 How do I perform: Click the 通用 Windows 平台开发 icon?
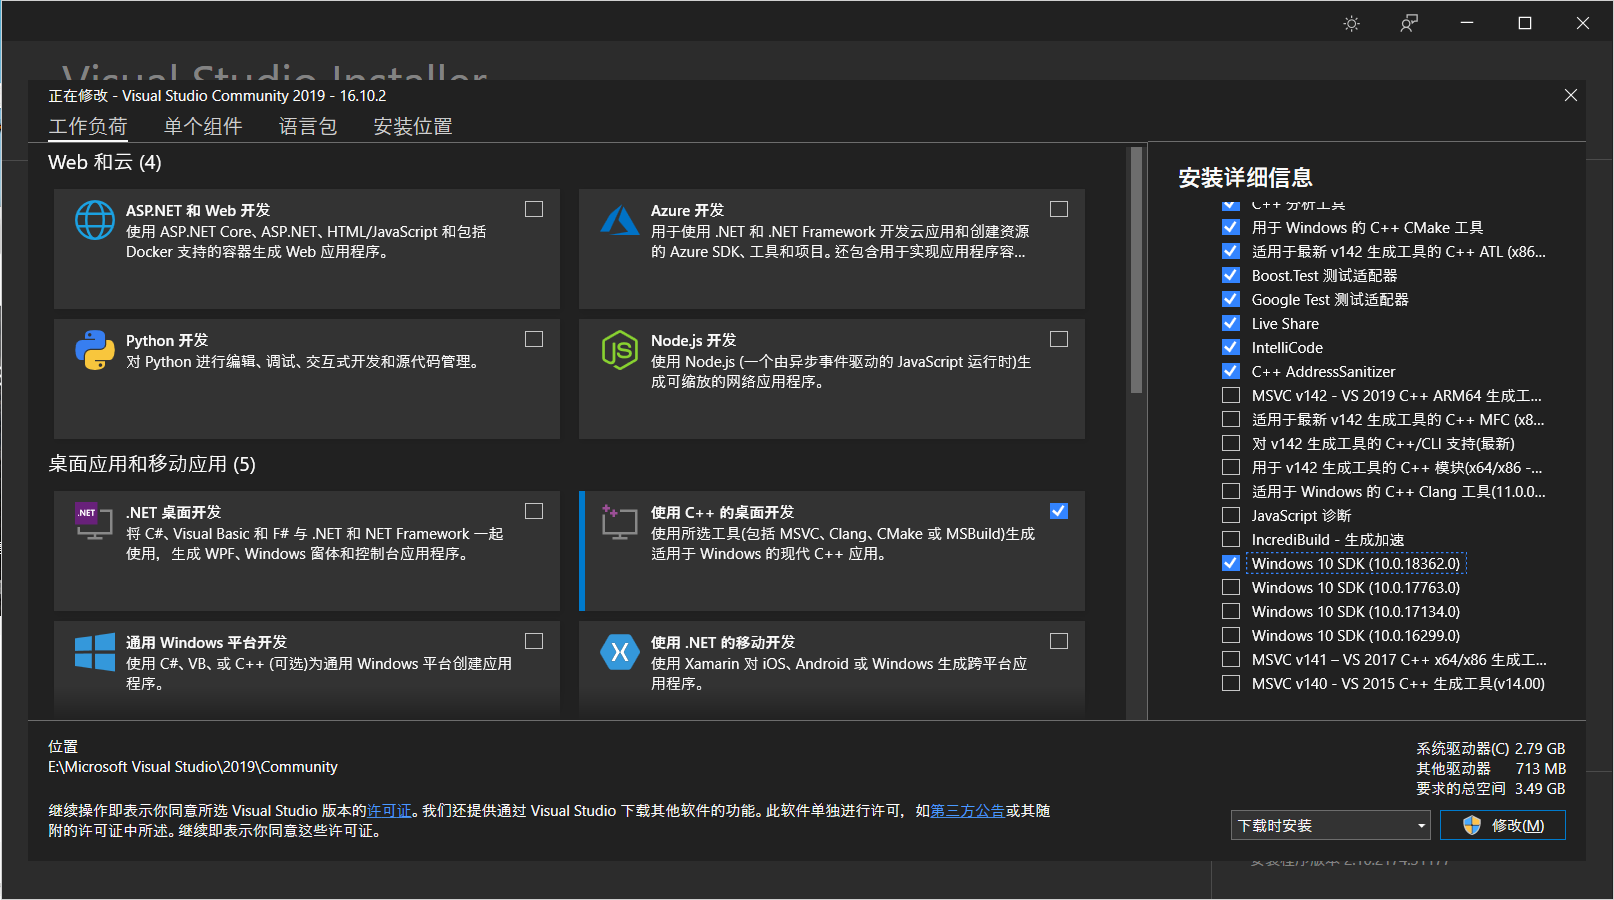tap(94, 652)
